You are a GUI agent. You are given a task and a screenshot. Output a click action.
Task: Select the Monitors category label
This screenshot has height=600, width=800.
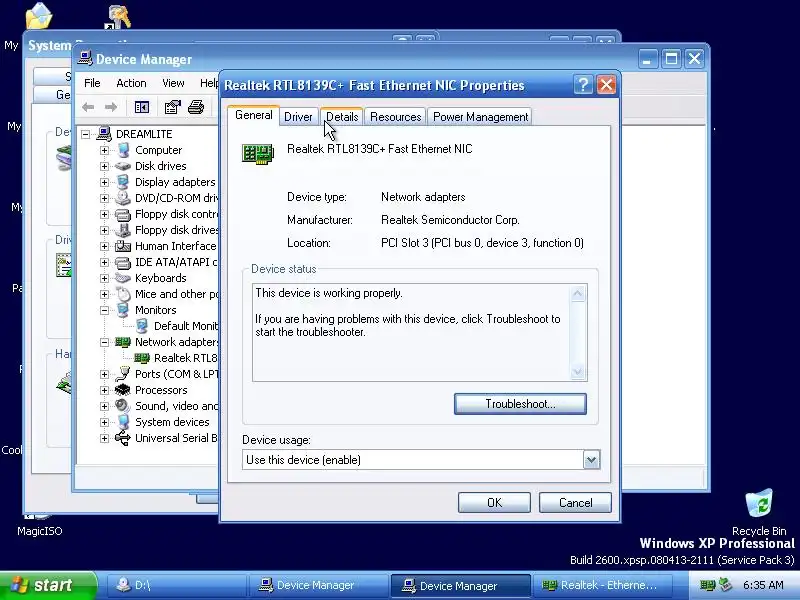(x=156, y=310)
